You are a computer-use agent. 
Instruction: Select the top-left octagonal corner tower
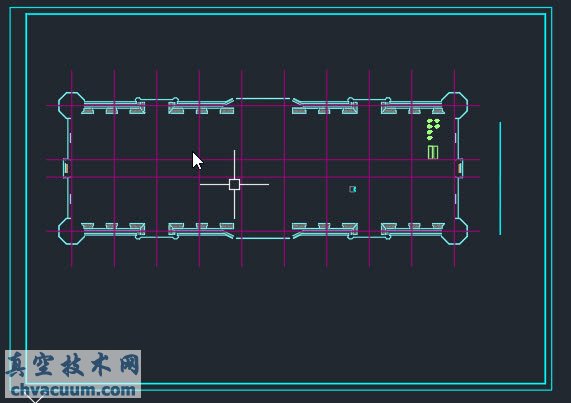pyautogui.click(x=71, y=105)
